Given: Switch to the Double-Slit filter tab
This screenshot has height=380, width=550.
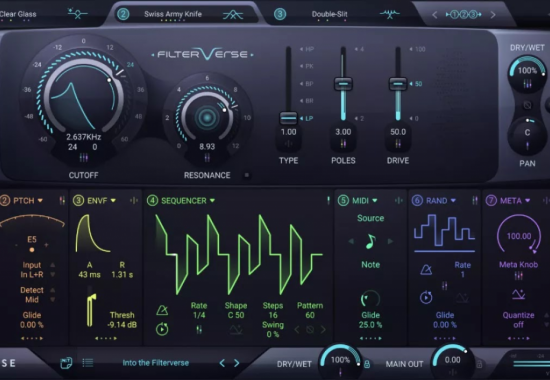Looking at the screenshot, I should click(329, 14).
